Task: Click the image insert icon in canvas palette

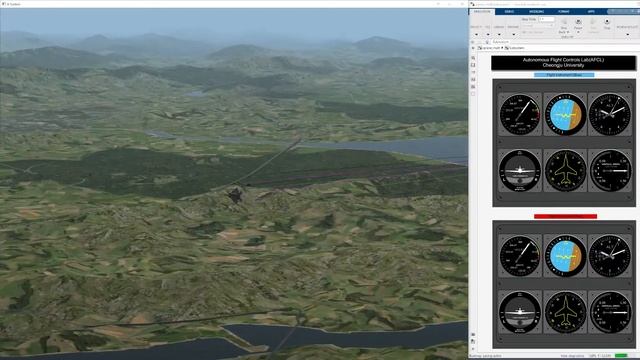Action: point(473,87)
